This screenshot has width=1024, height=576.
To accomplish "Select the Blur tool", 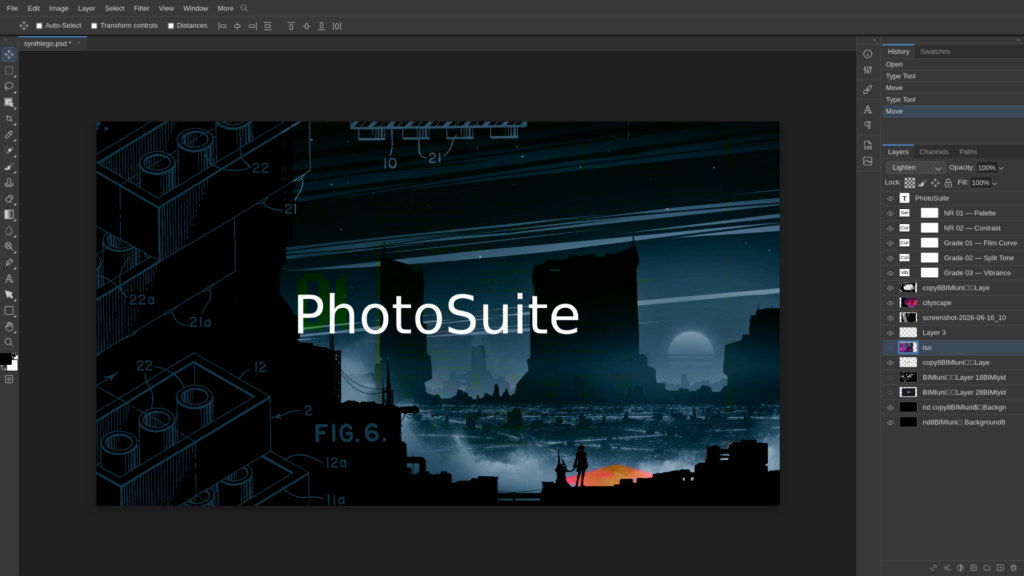I will (9, 231).
